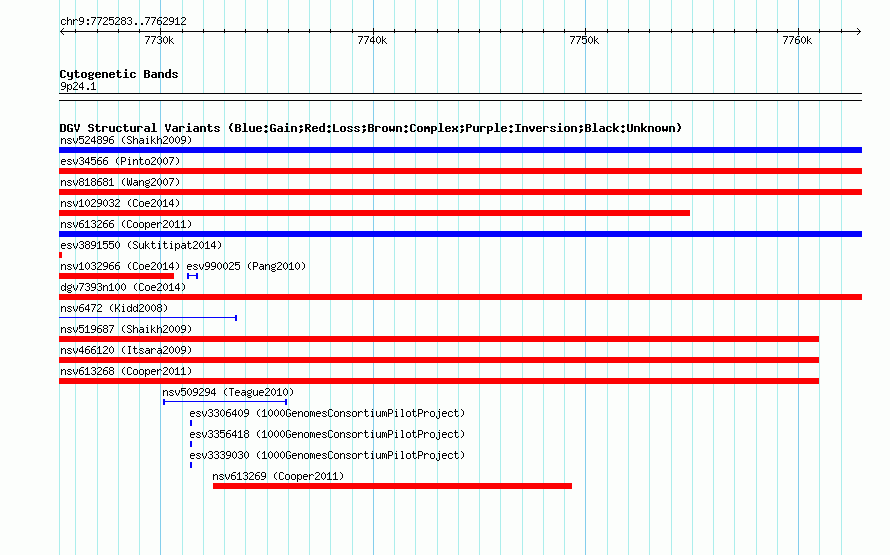Click the chr9:7725283..7762912 region label
890x555 pixels.
pyautogui.click(x=123, y=22)
